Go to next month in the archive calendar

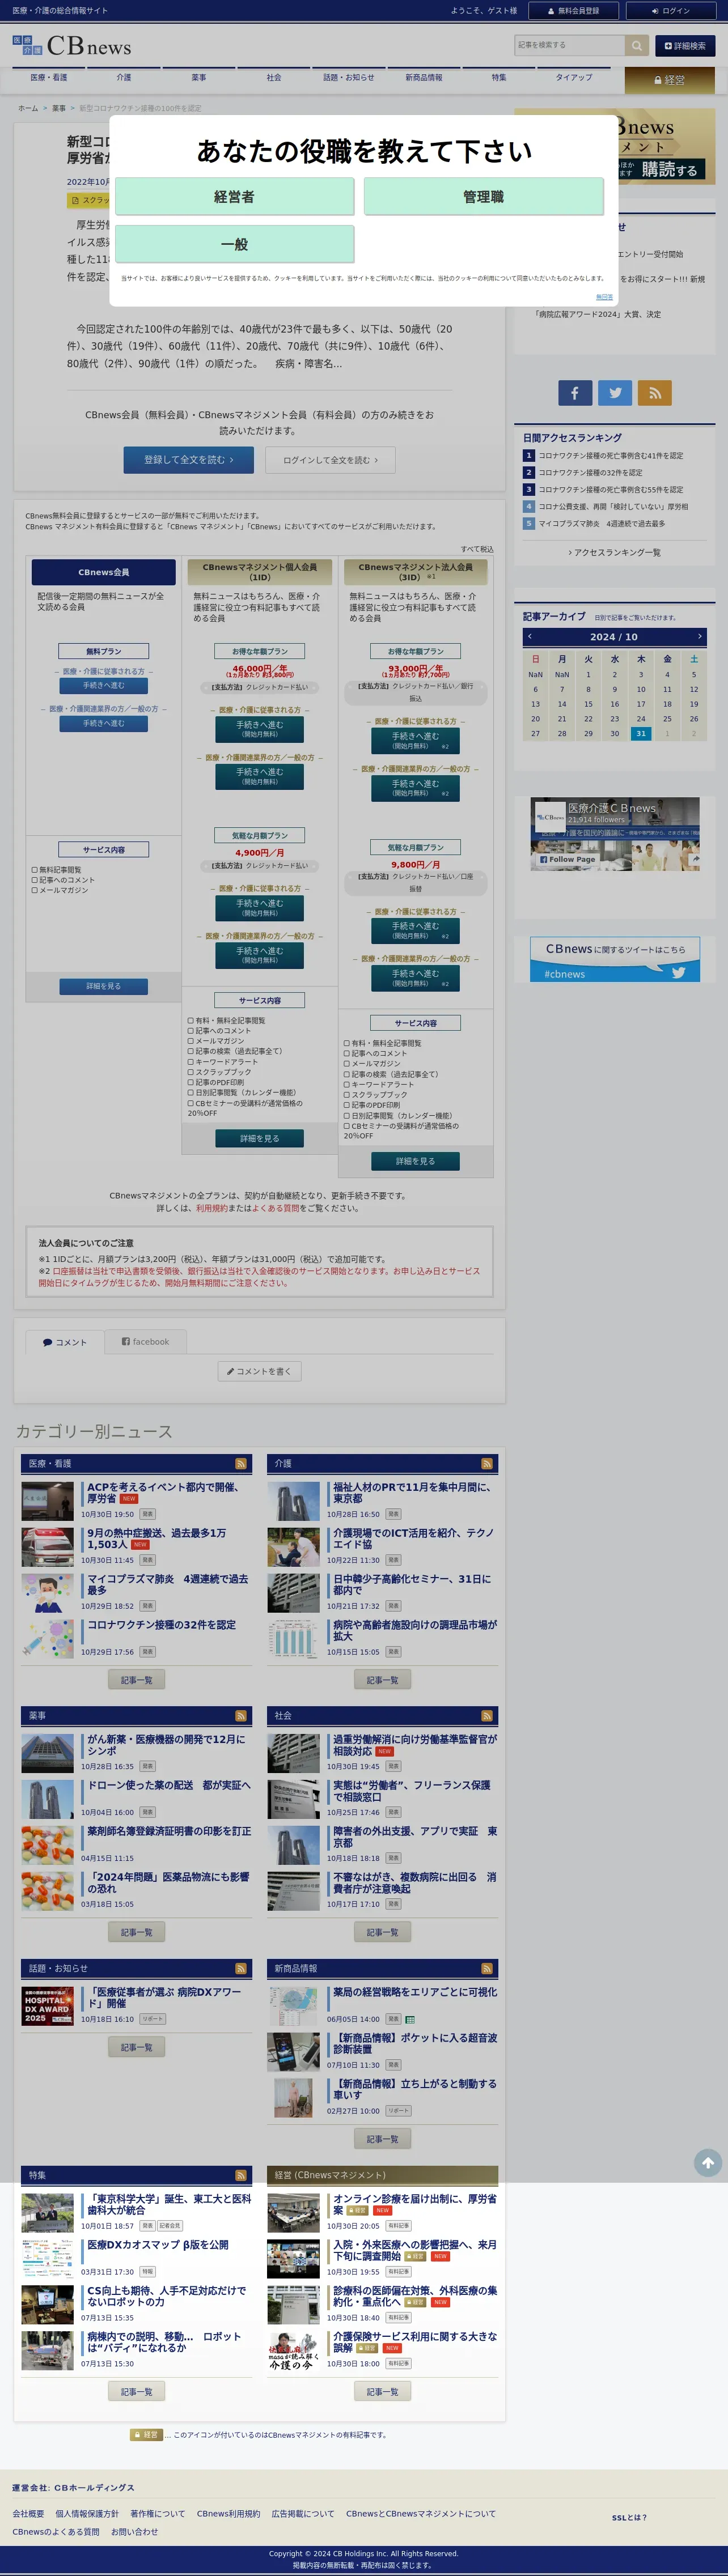pyautogui.click(x=699, y=636)
